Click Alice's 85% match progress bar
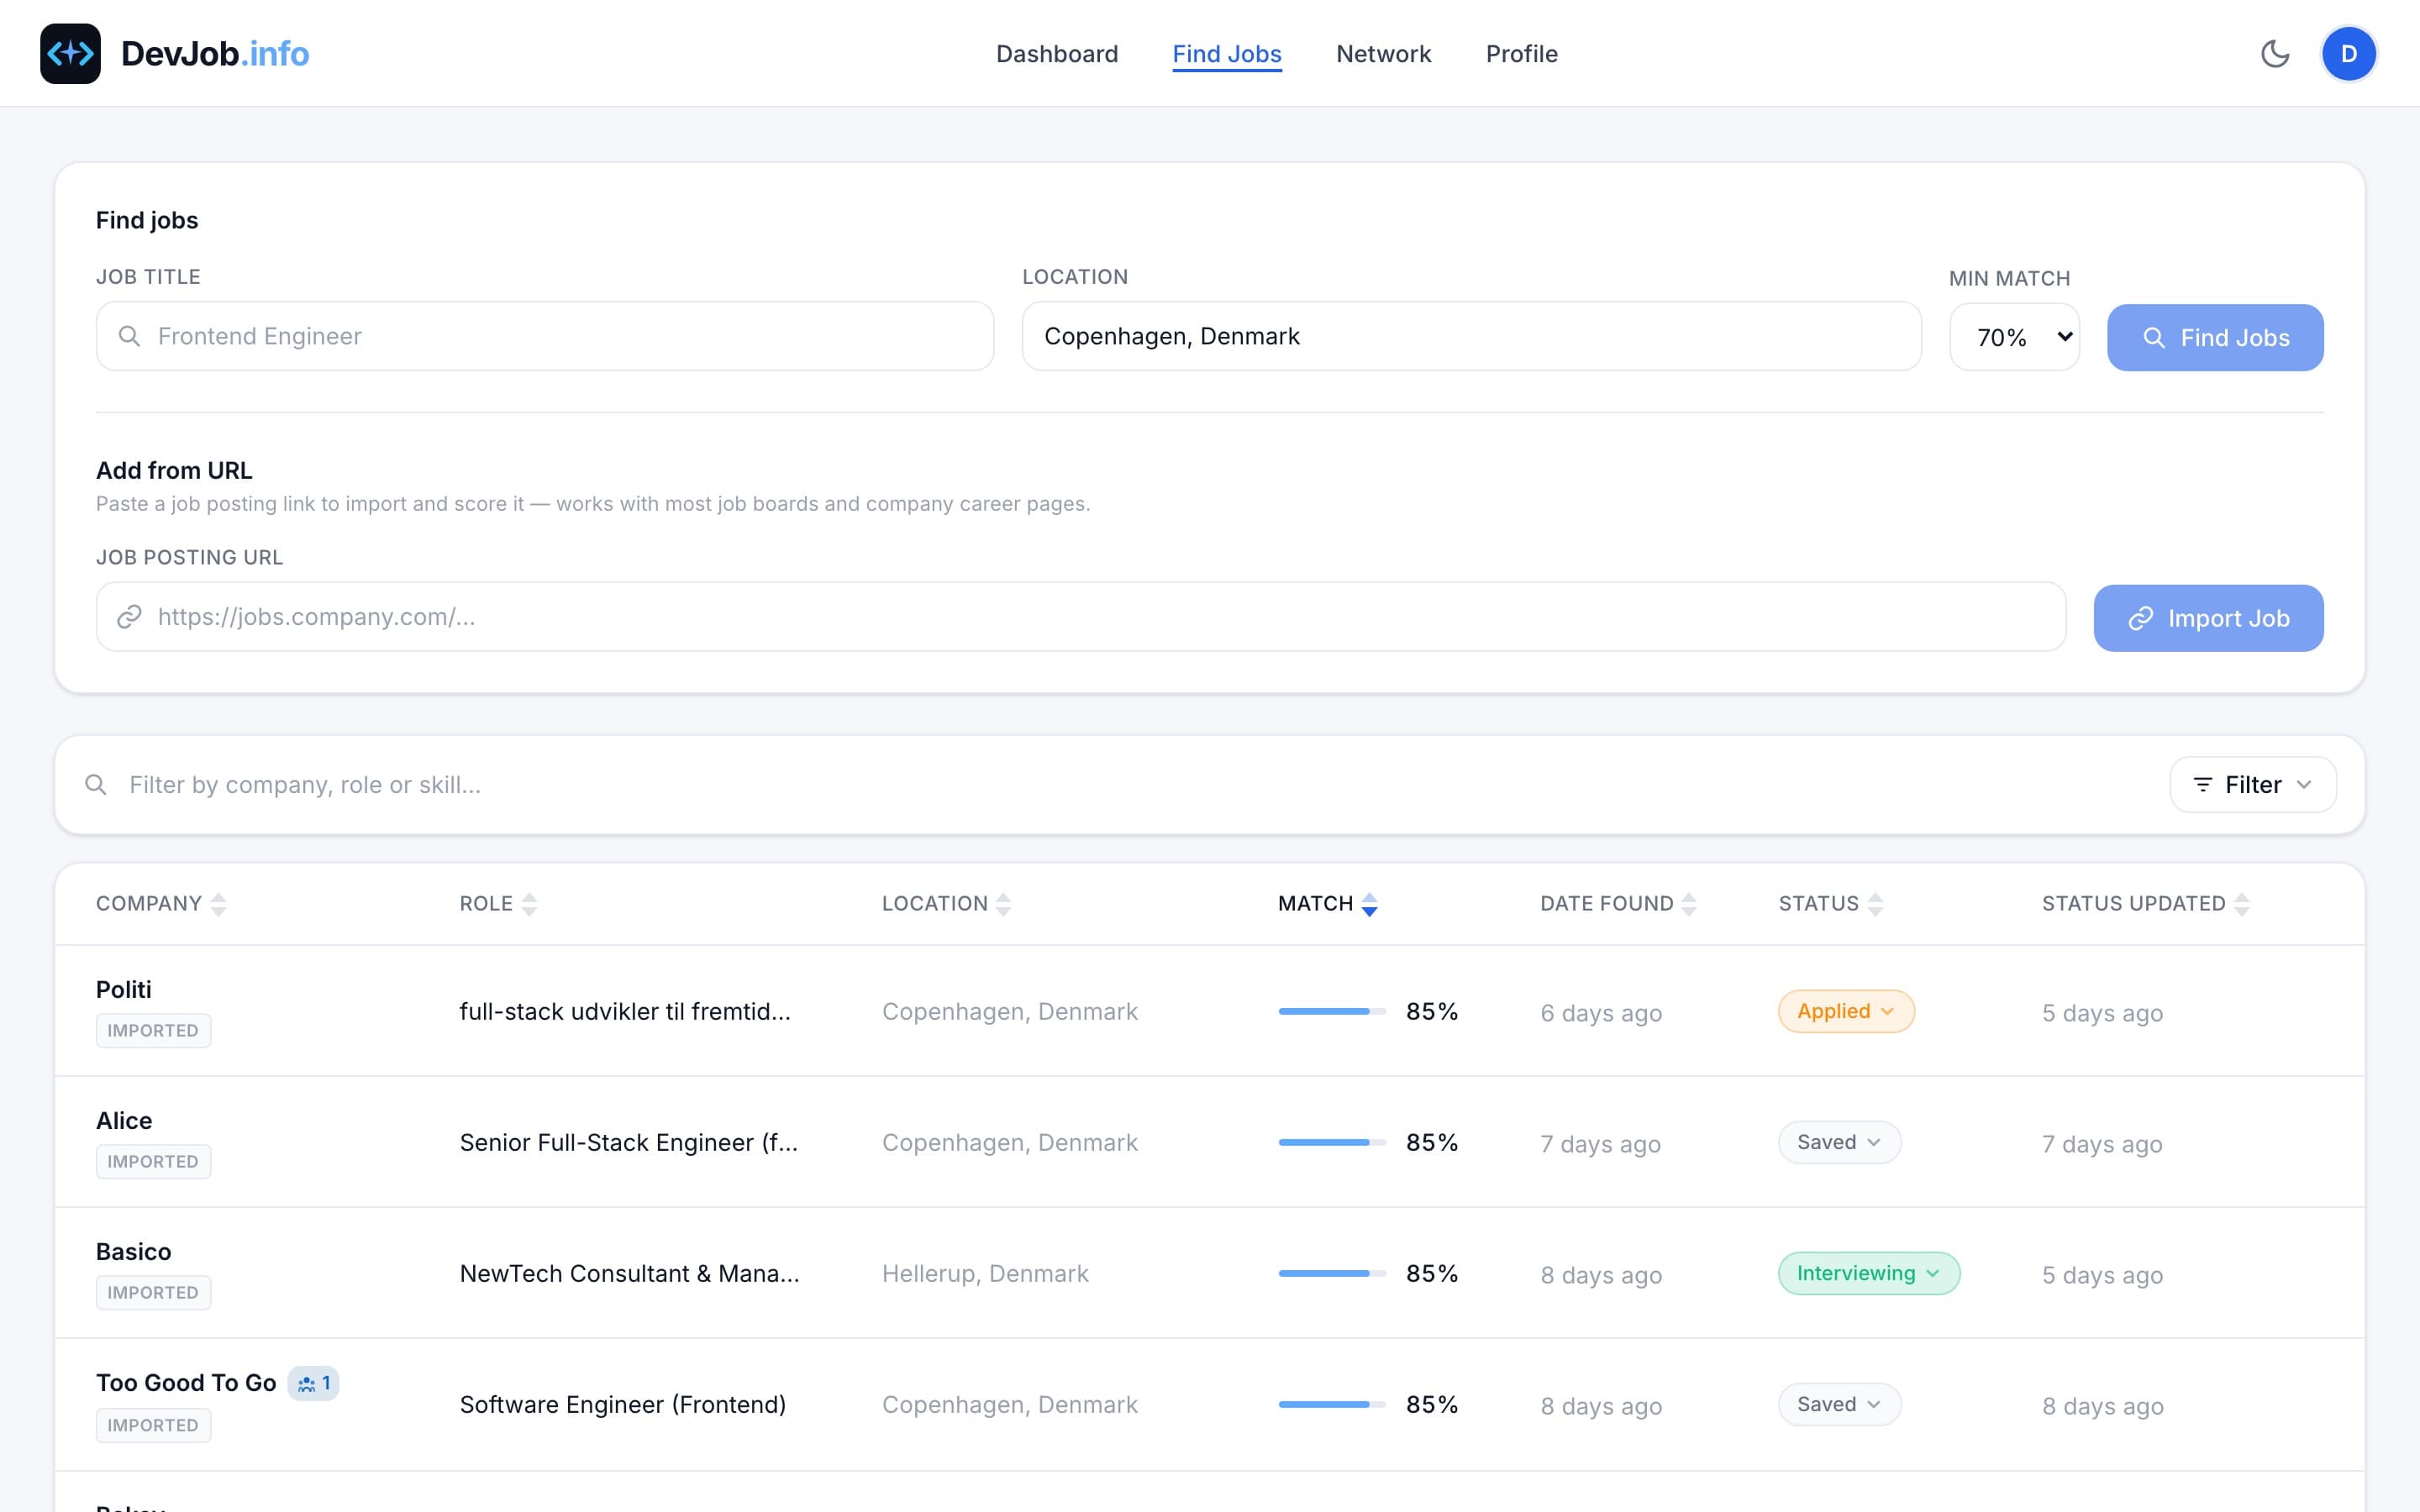This screenshot has height=1512, width=2420. 1332,1142
